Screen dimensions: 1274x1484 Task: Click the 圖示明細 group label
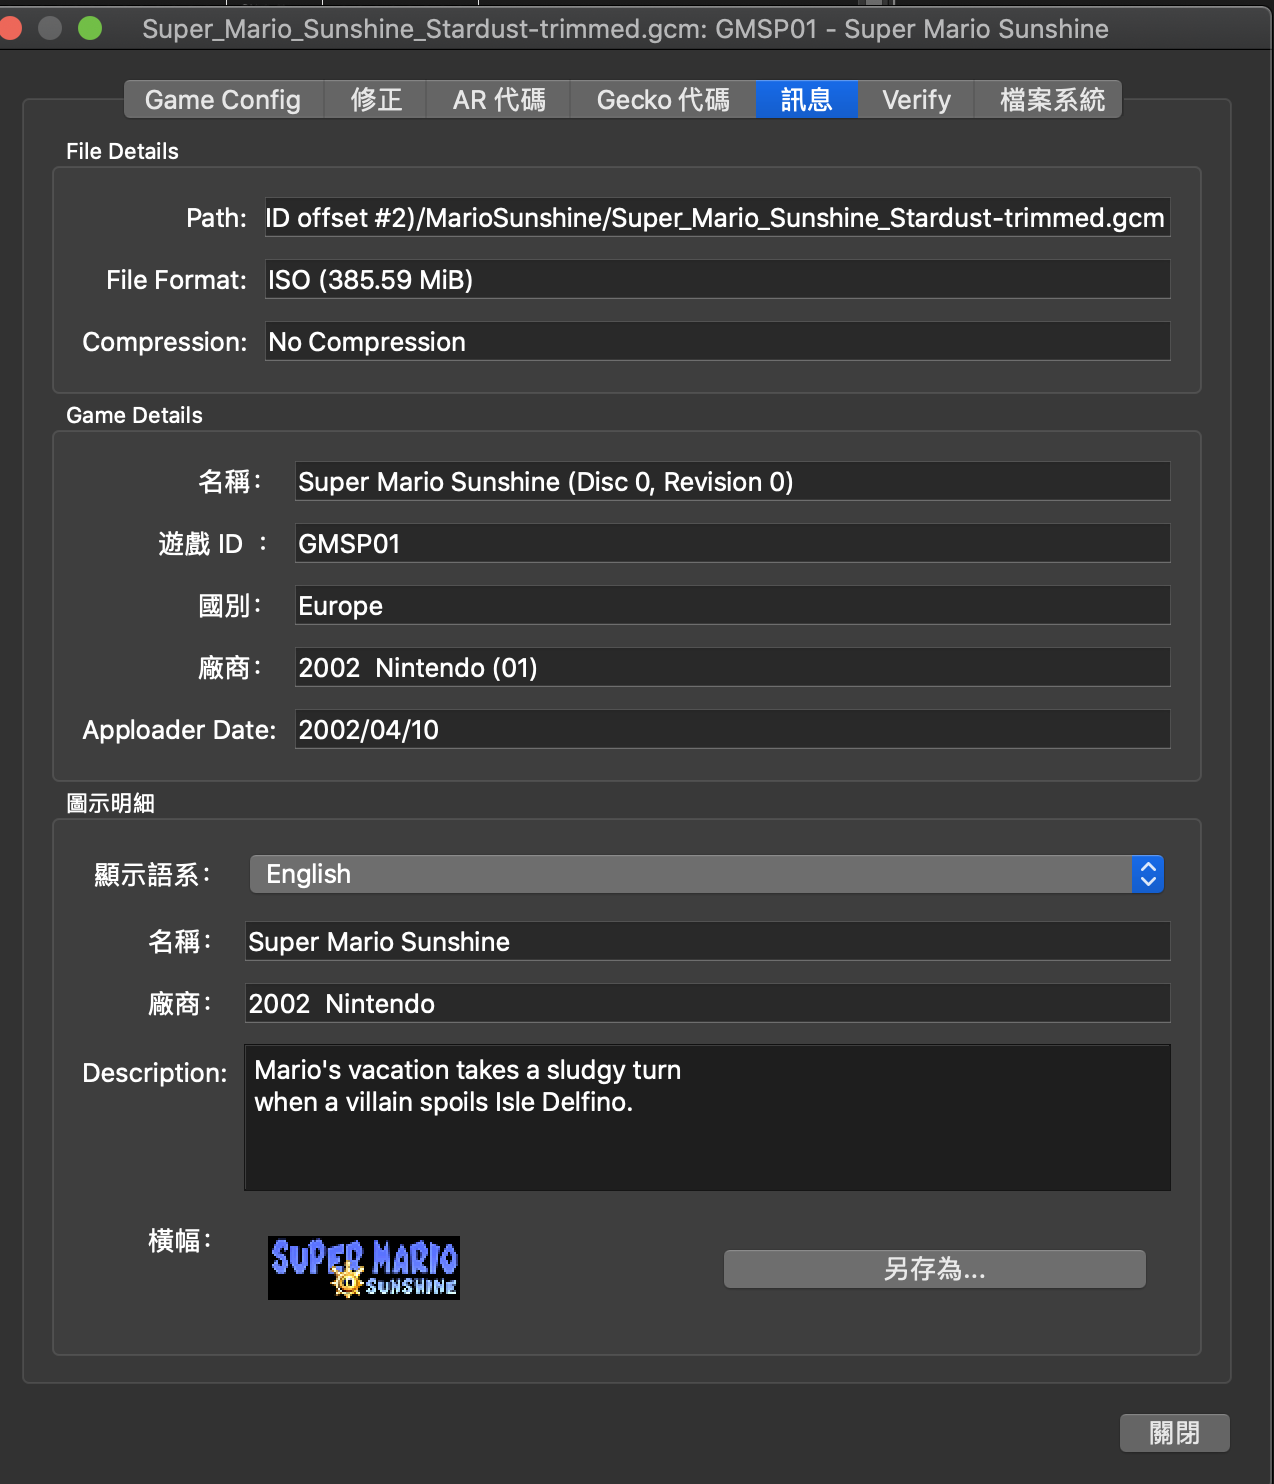(110, 803)
